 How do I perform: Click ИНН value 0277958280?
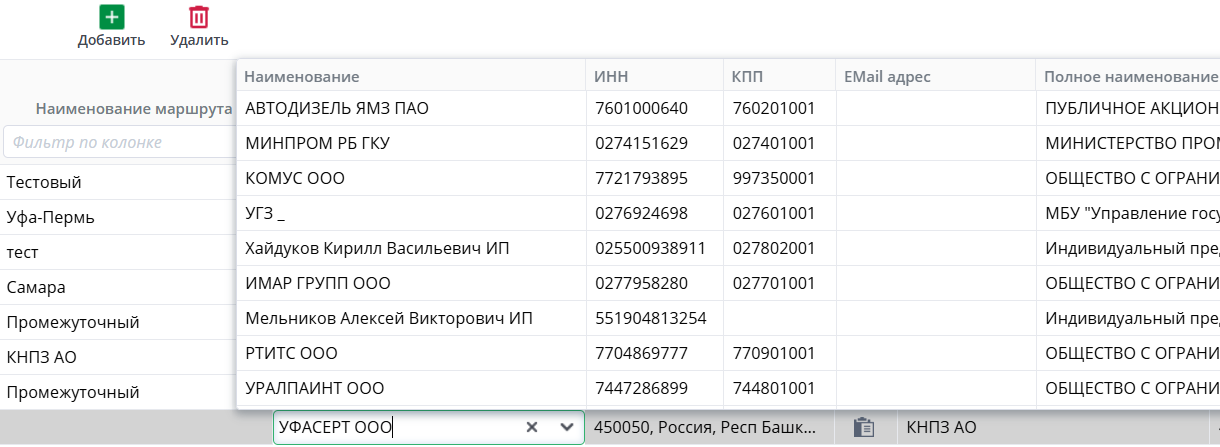[641, 283]
